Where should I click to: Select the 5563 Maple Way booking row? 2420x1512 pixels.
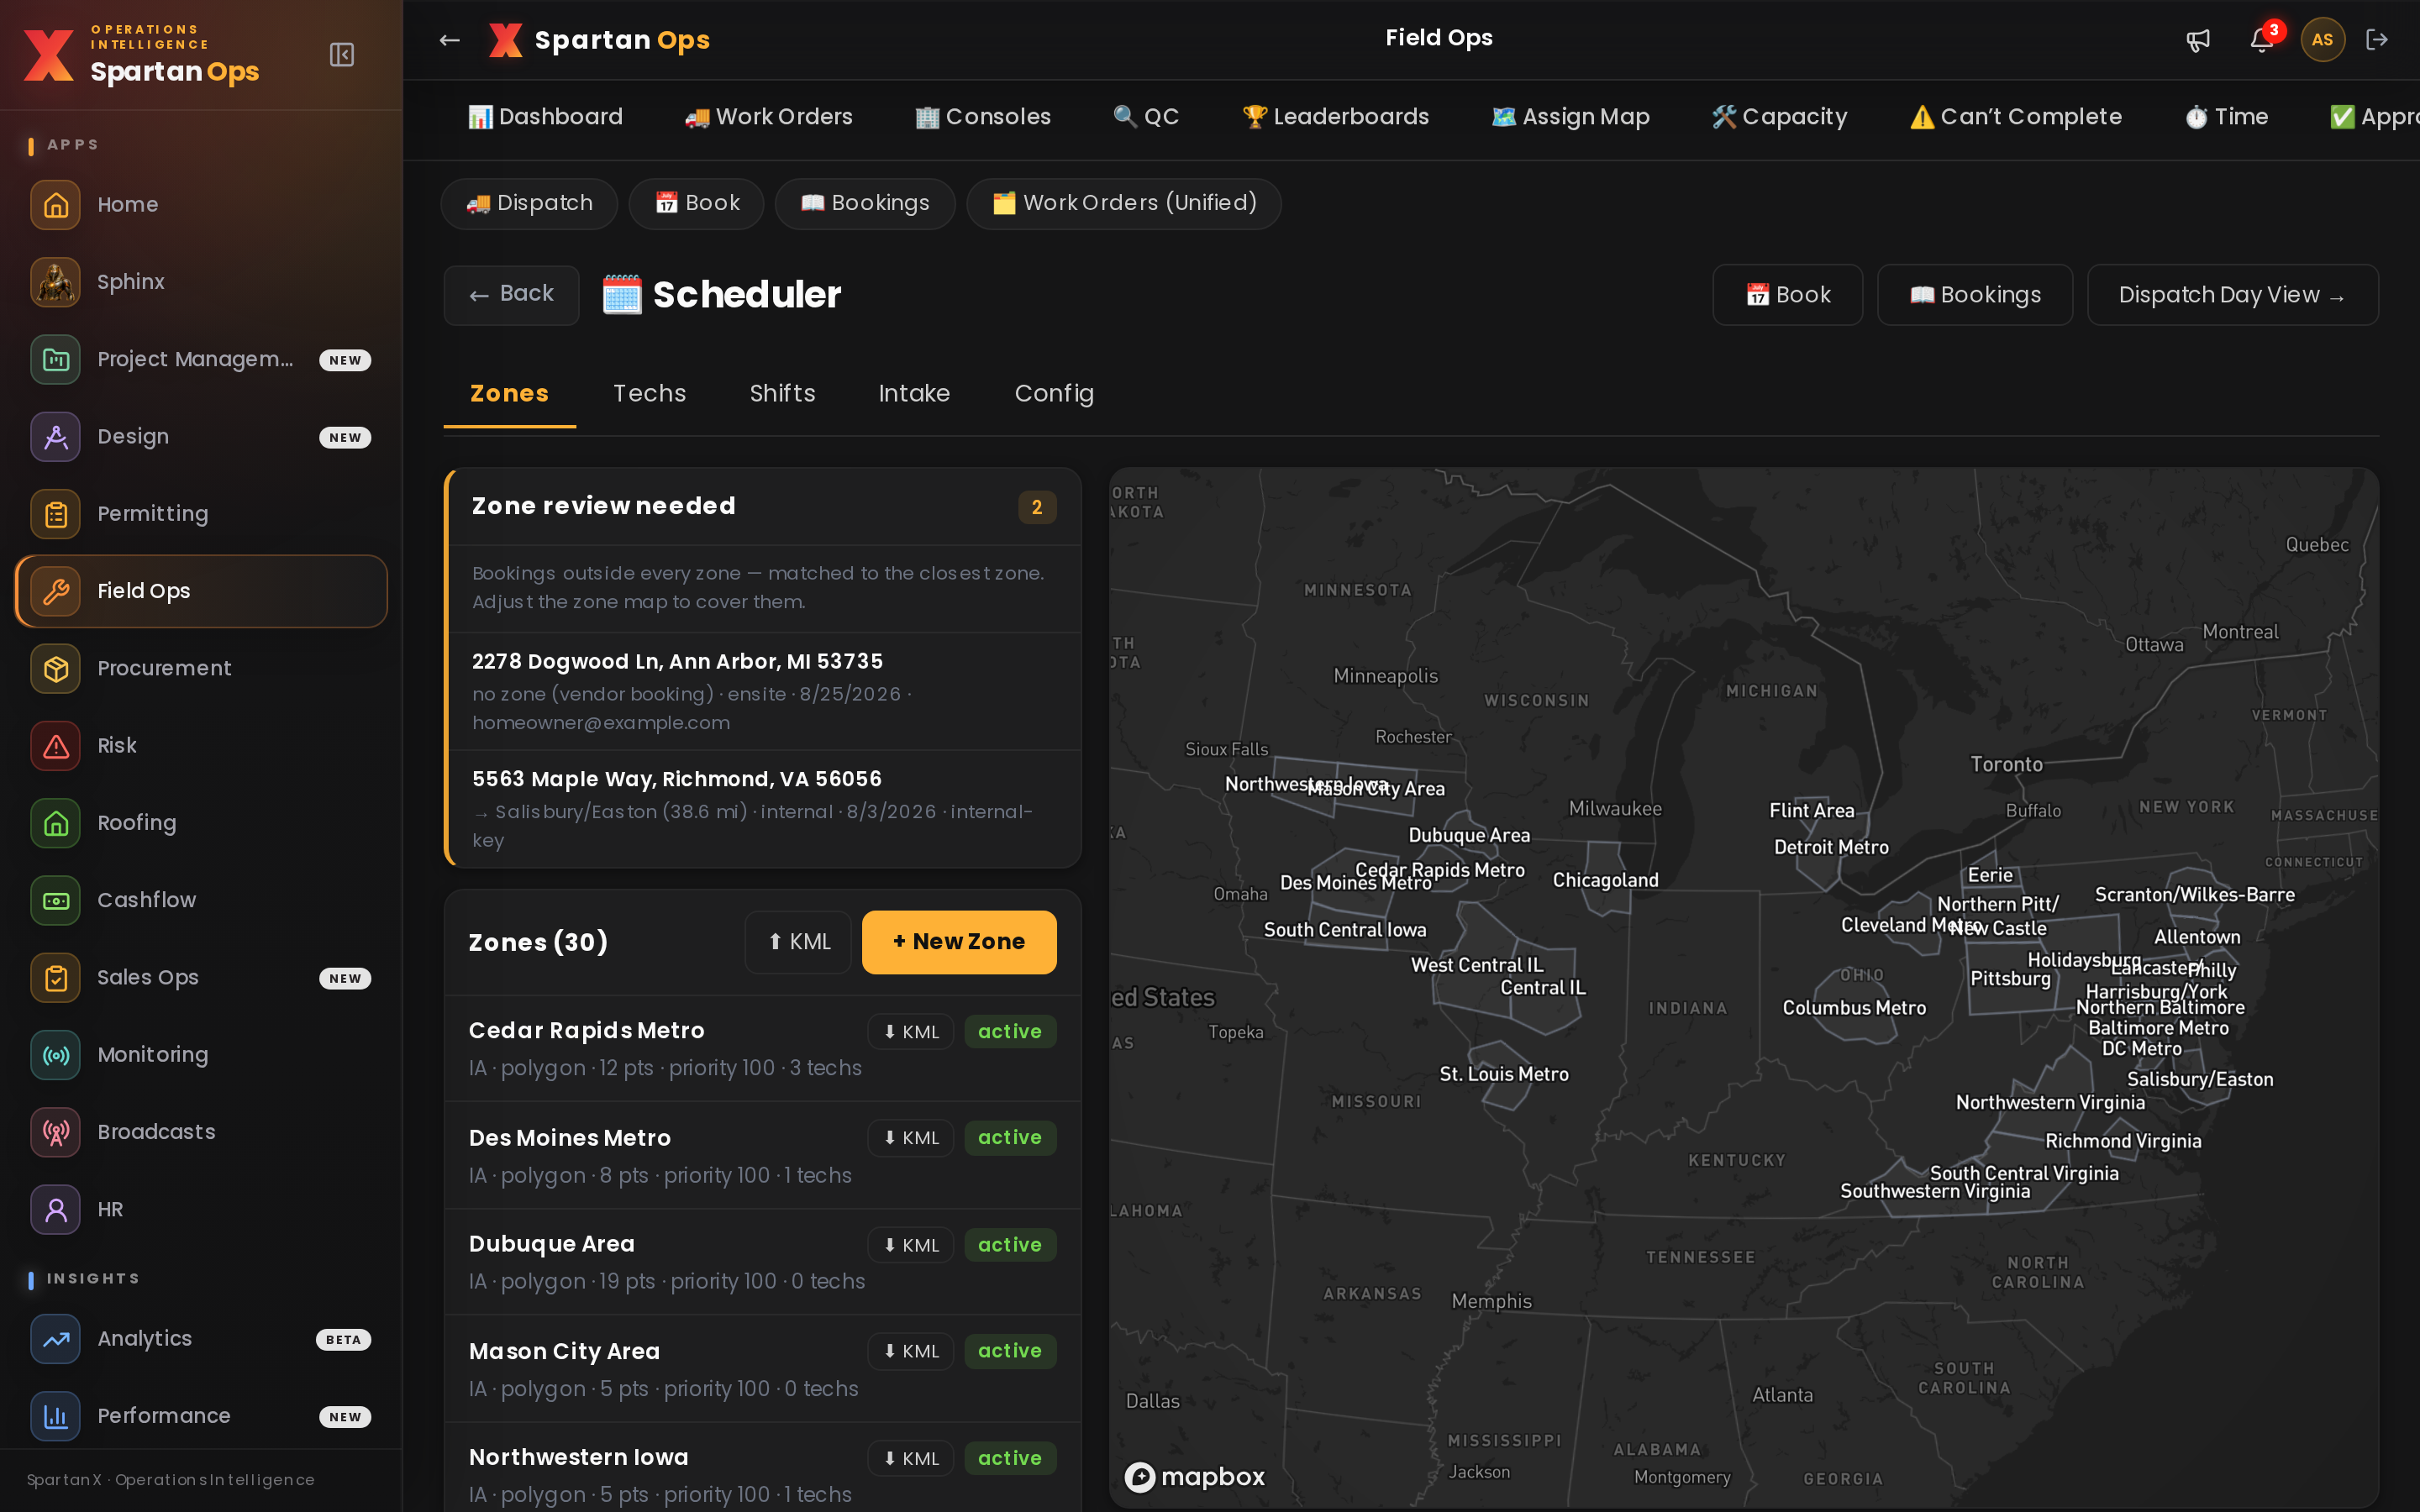click(765, 809)
